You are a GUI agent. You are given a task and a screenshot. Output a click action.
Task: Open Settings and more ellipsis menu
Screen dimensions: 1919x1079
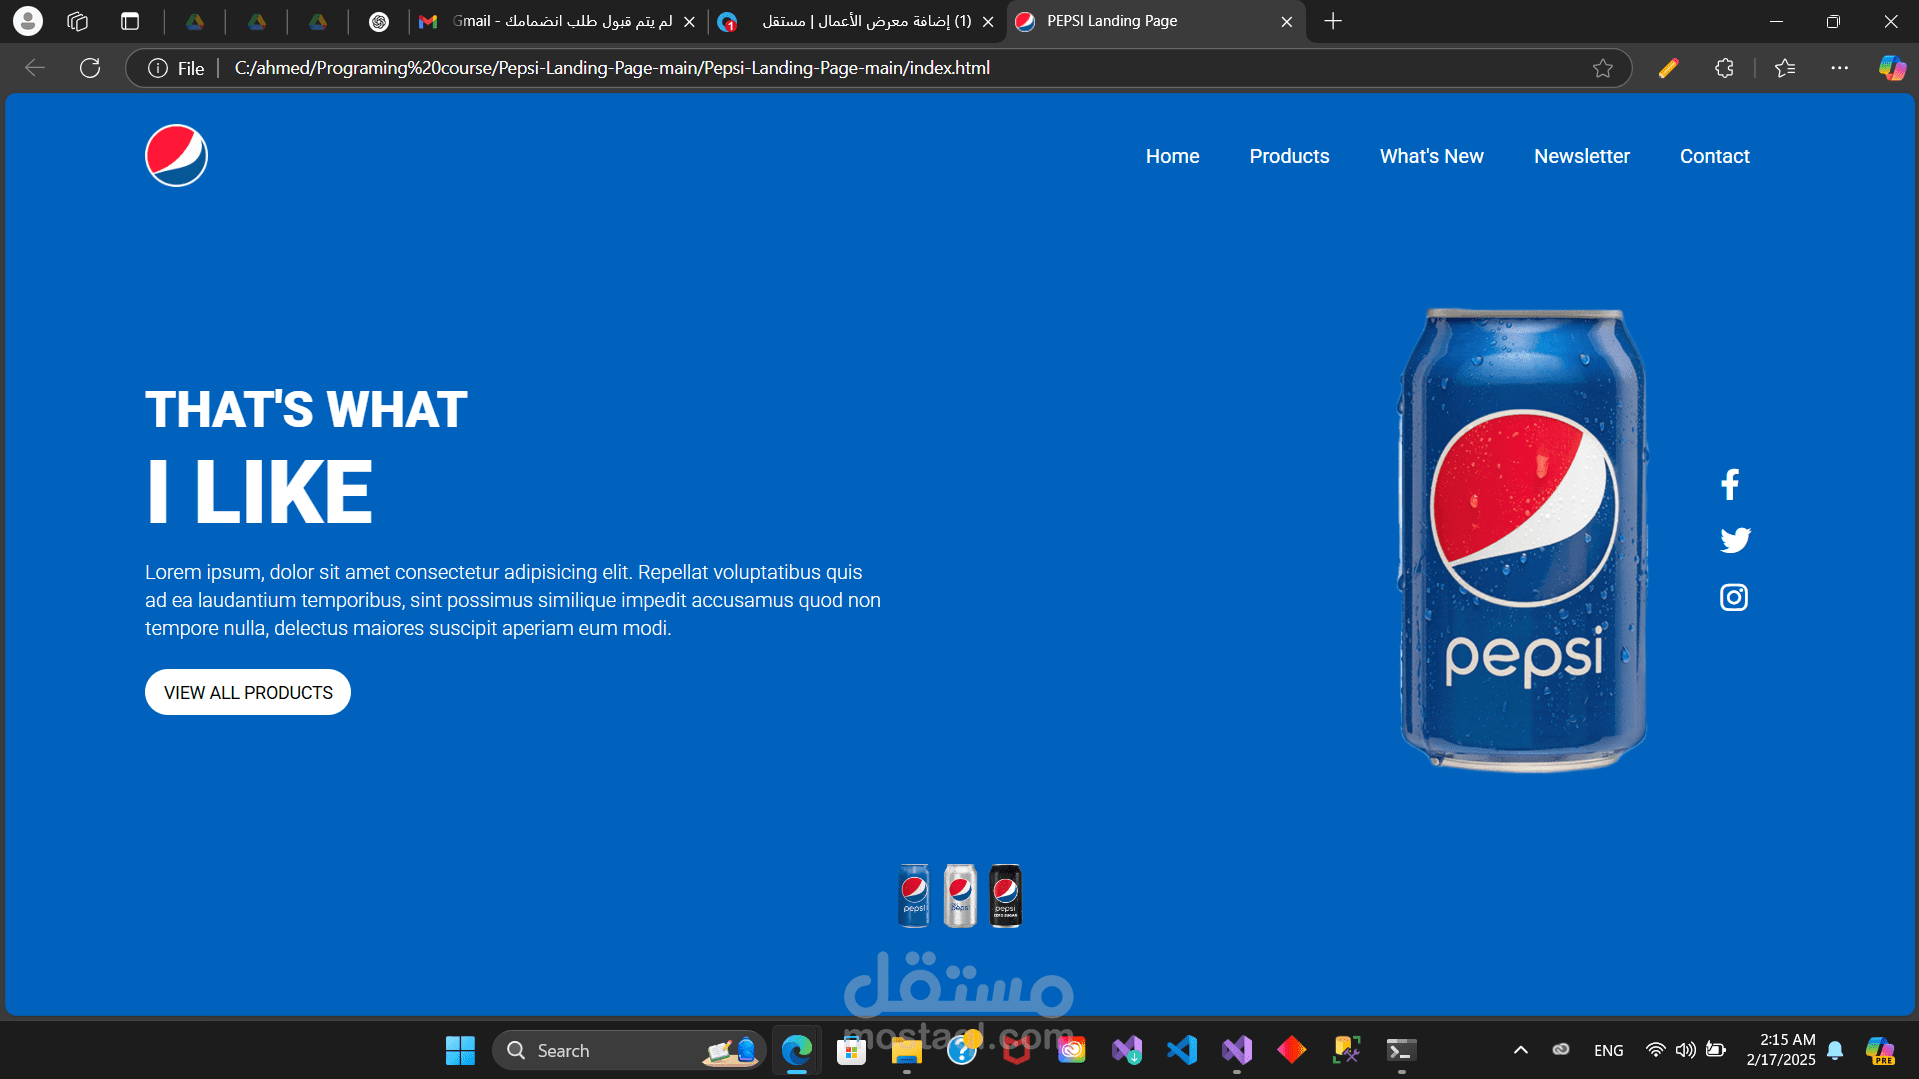[x=1839, y=68]
